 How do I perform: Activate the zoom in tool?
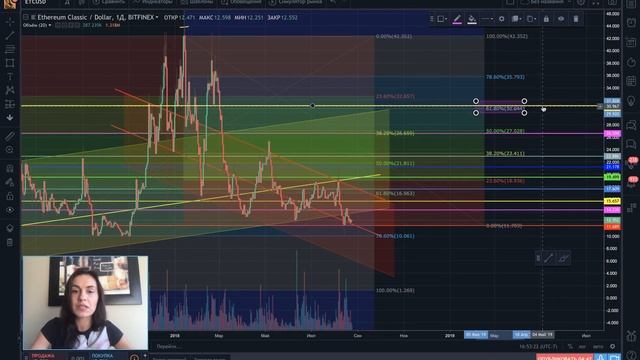coord(10,150)
